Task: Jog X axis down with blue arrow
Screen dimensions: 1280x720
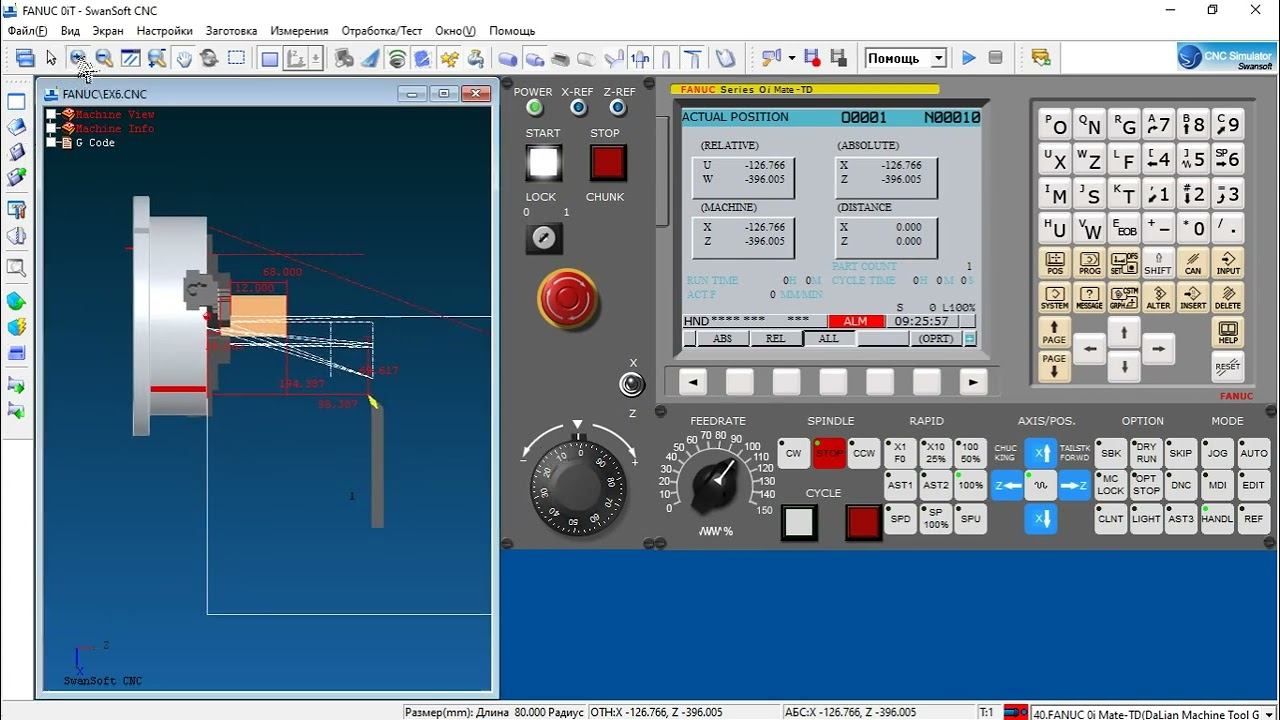Action: pyautogui.click(x=1041, y=519)
